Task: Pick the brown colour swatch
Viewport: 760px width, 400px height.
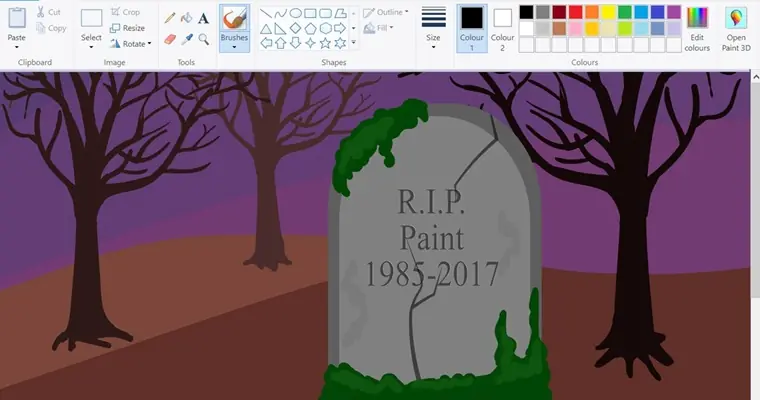Action: (559, 29)
